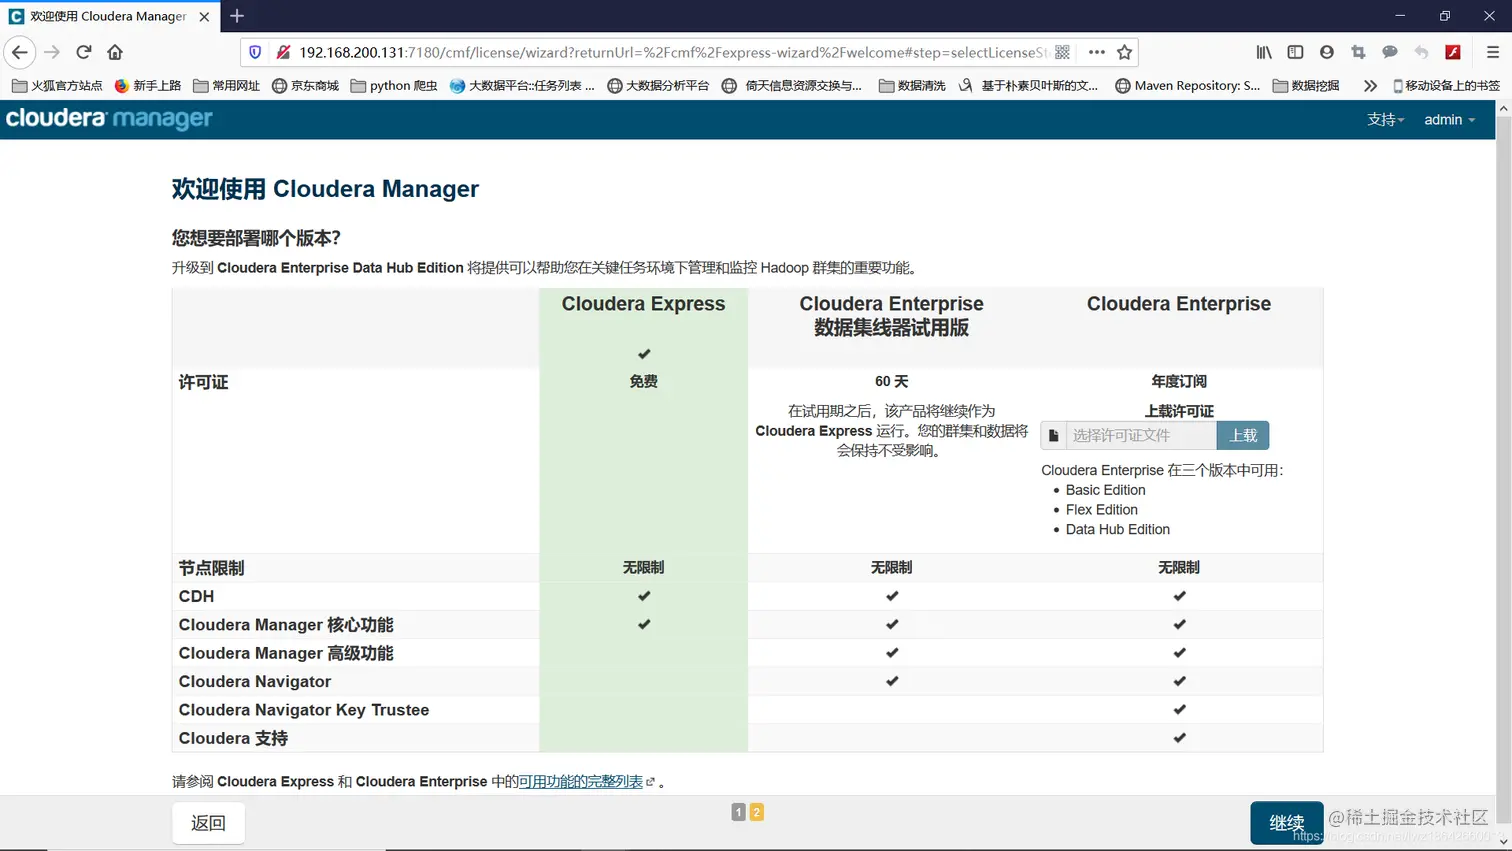Open 常用网址 bookmark folder
The width and height of the screenshot is (1512, 851).
click(226, 86)
